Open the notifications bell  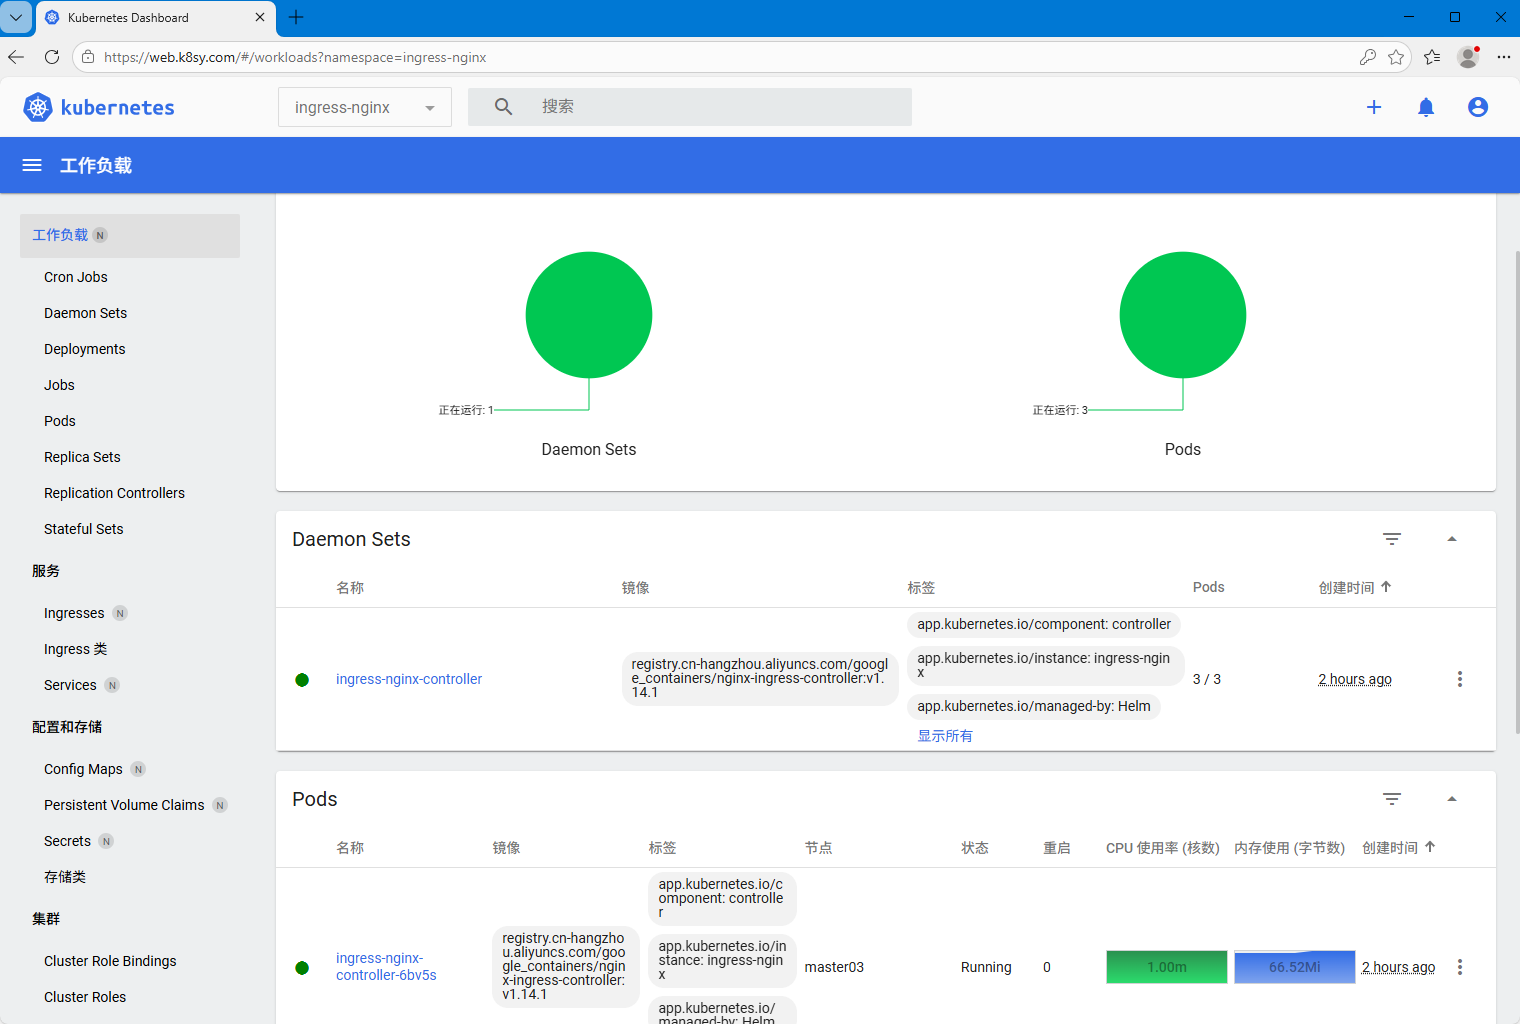1426,107
